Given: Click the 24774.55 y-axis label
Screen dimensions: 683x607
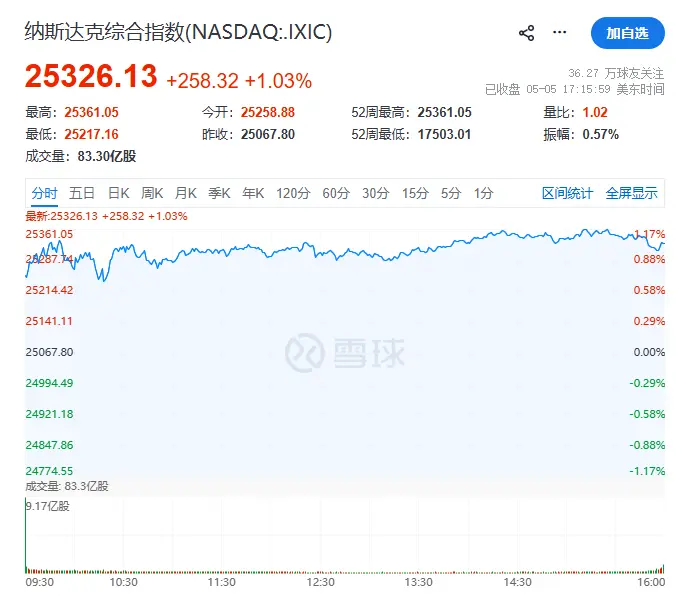Looking at the screenshot, I should click(x=49, y=471).
